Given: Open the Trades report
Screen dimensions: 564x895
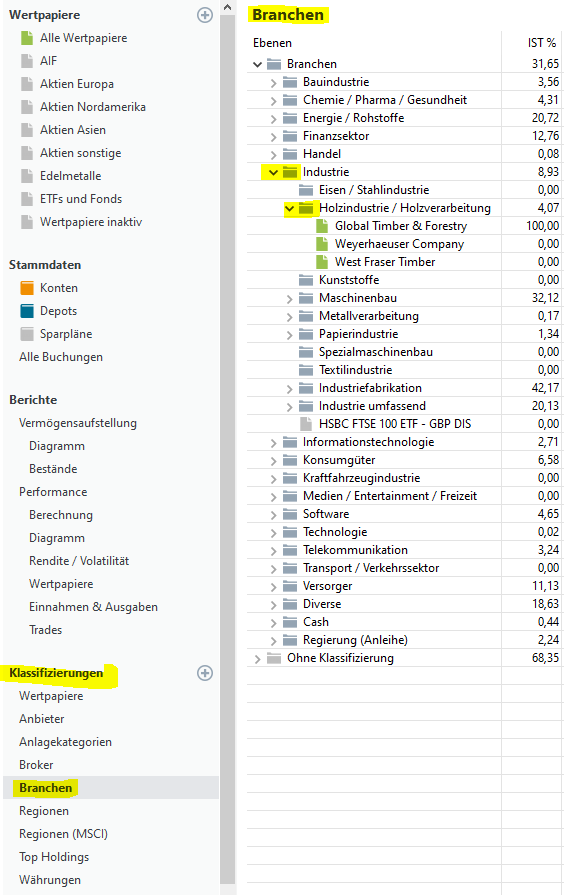Looking at the screenshot, I should click(x=46, y=630).
